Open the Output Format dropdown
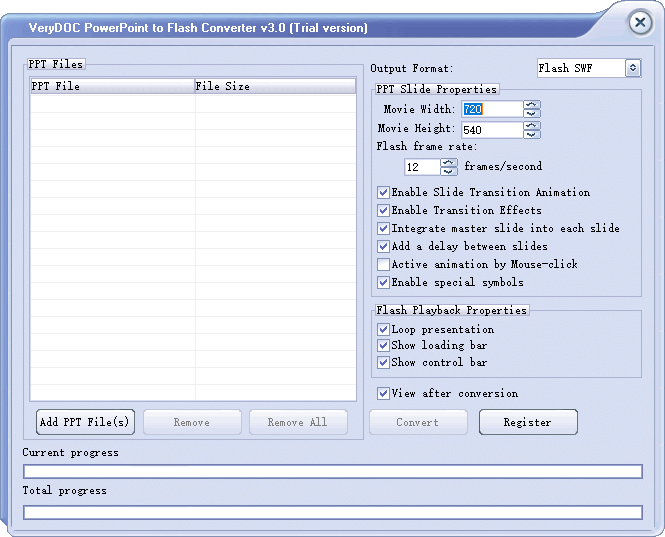This screenshot has height=537, width=665. [x=633, y=68]
